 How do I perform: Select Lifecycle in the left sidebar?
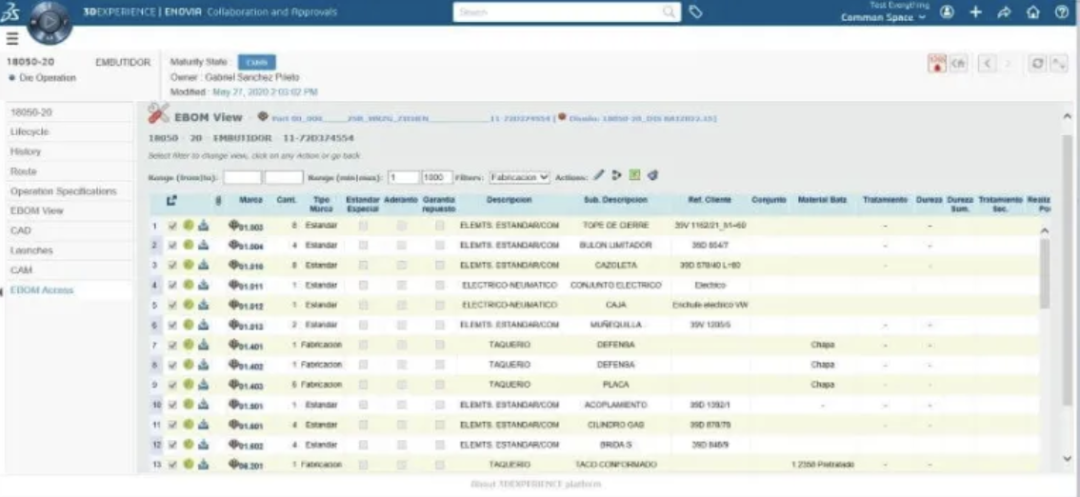[30, 132]
